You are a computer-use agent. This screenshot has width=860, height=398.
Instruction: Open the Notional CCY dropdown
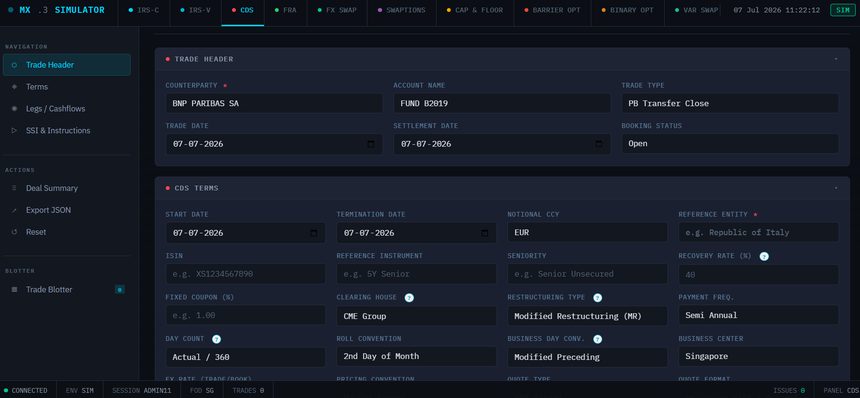[x=587, y=232]
